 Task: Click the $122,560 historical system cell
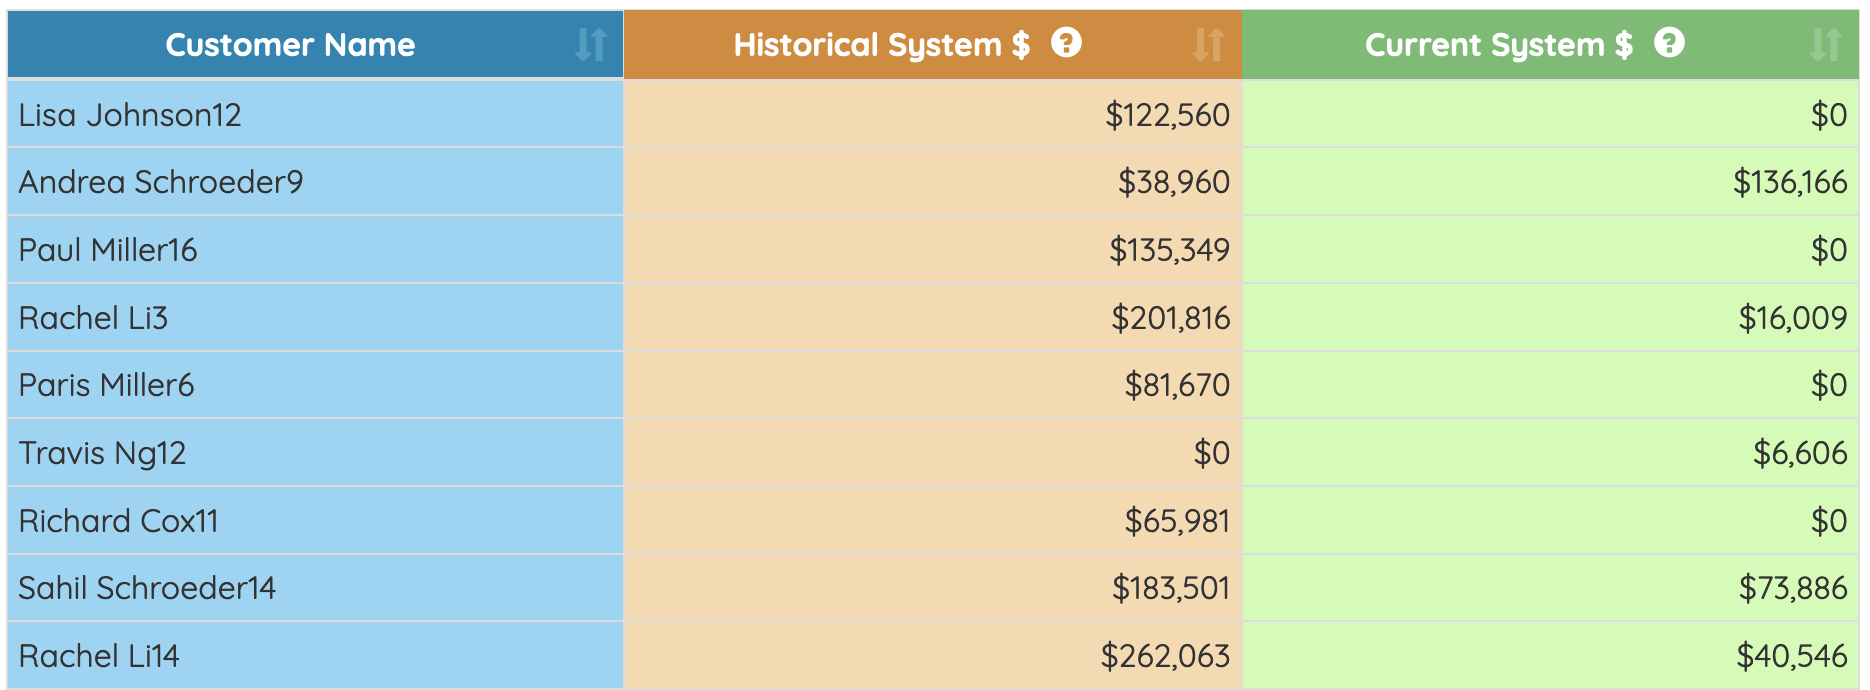[933, 114]
